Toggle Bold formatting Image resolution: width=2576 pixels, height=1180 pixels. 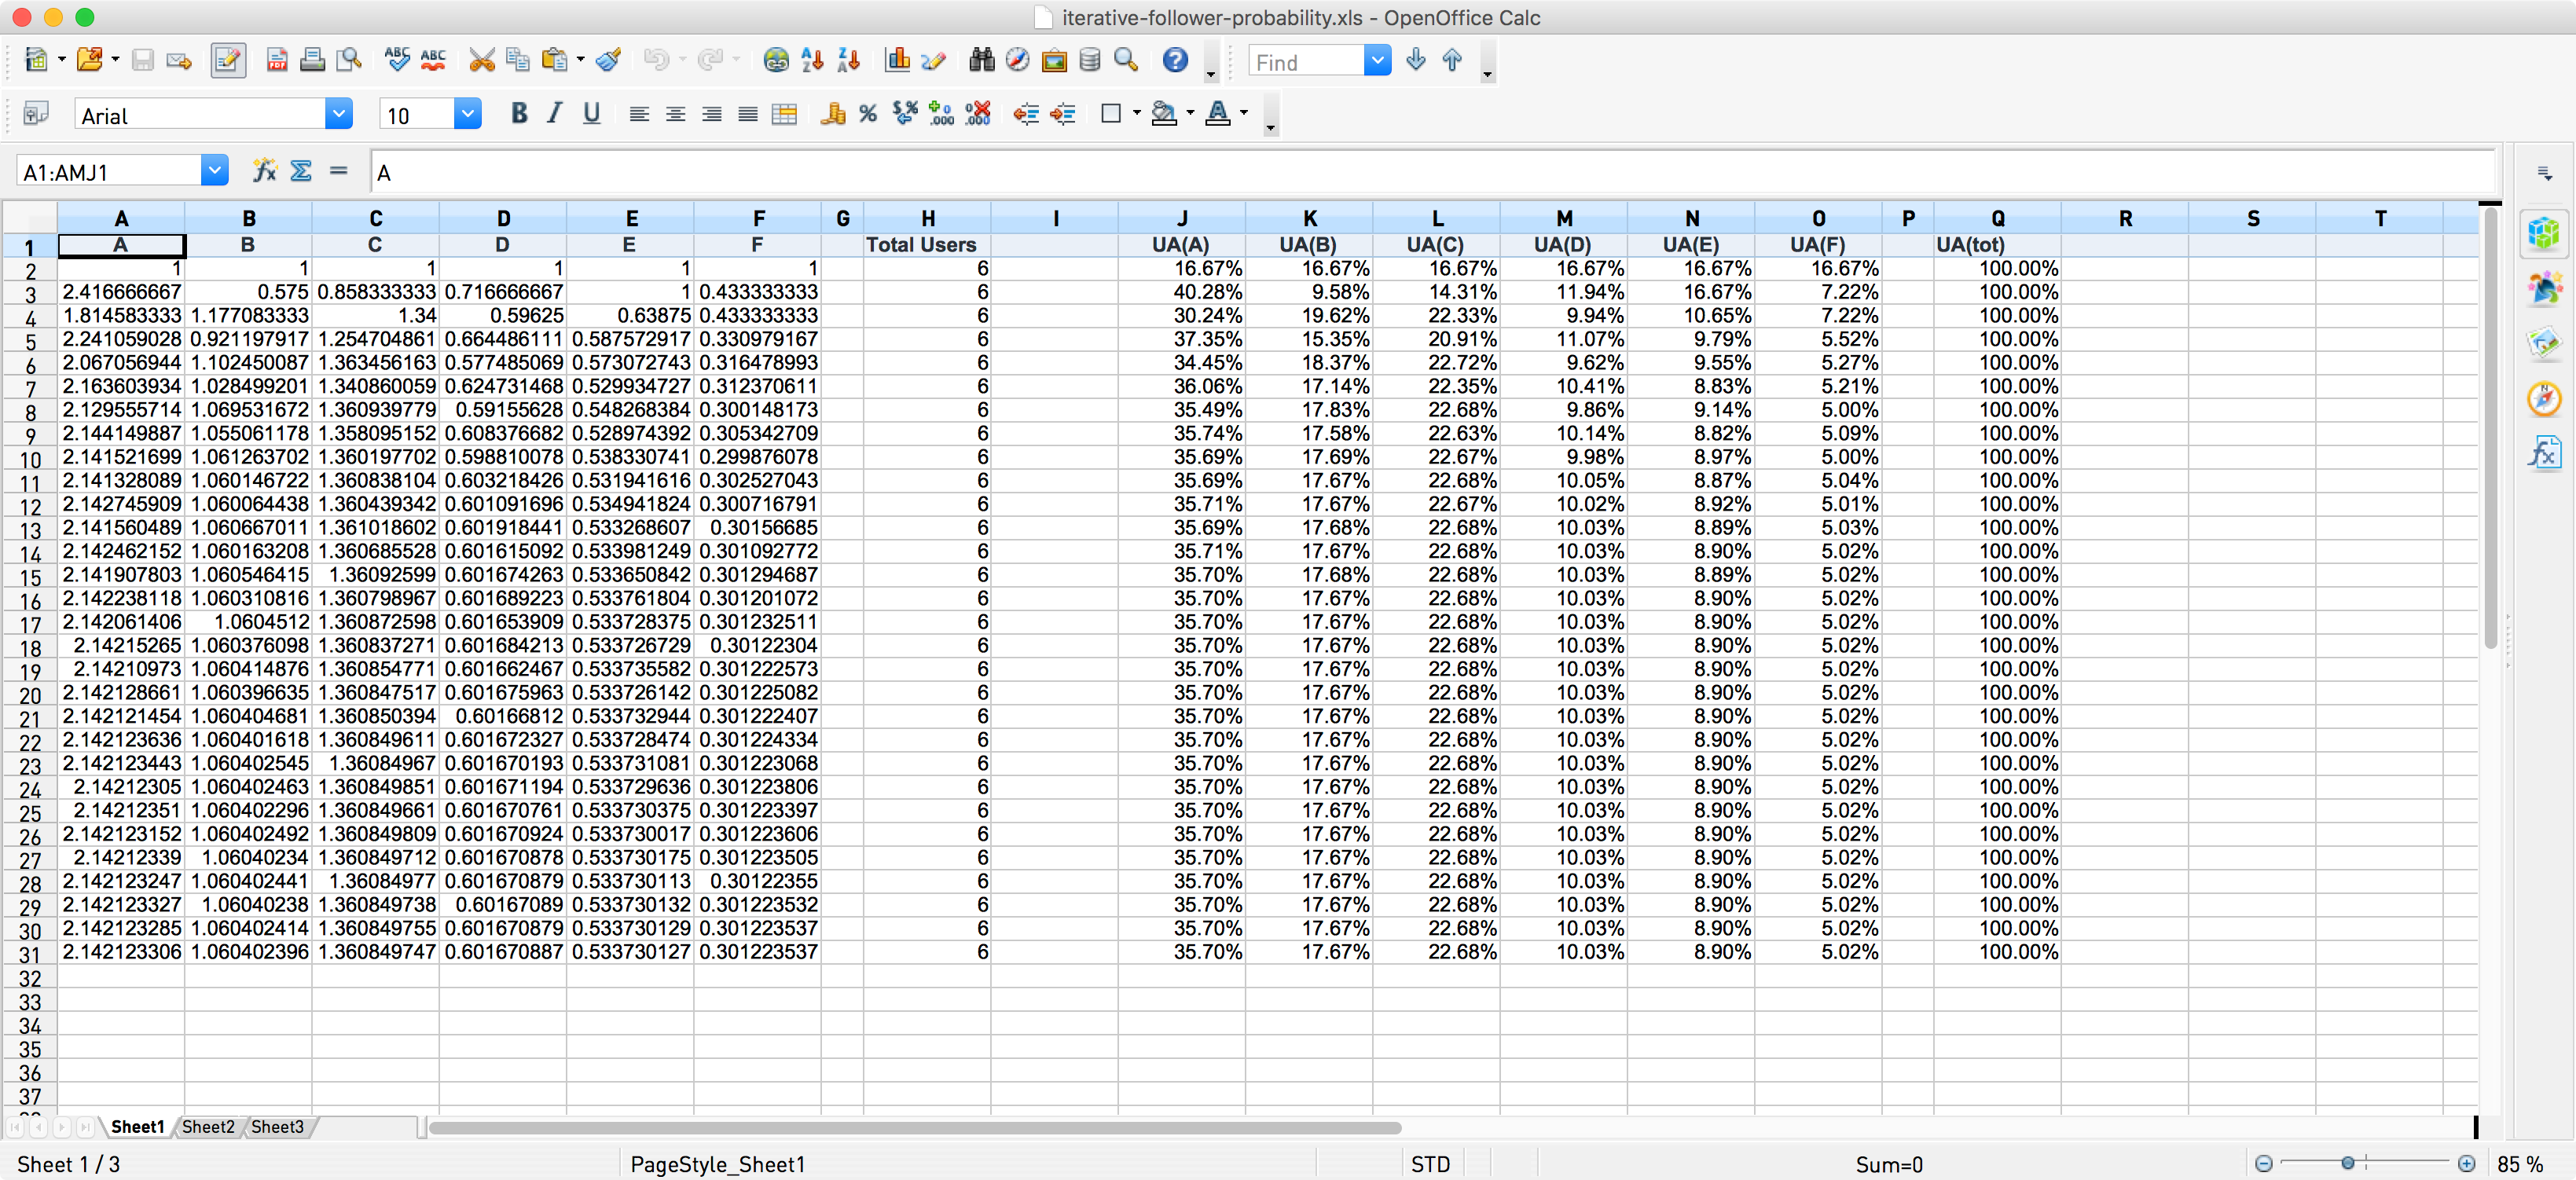tap(518, 114)
